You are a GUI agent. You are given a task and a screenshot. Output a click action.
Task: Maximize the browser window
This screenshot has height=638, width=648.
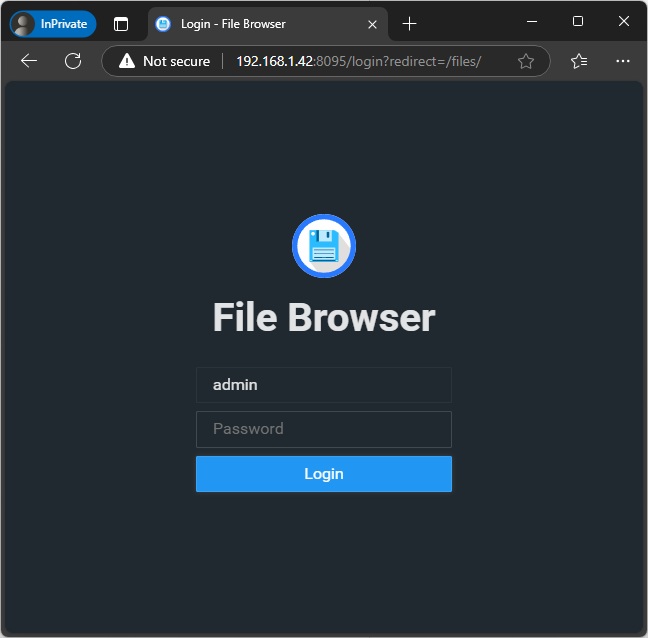[x=578, y=22]
